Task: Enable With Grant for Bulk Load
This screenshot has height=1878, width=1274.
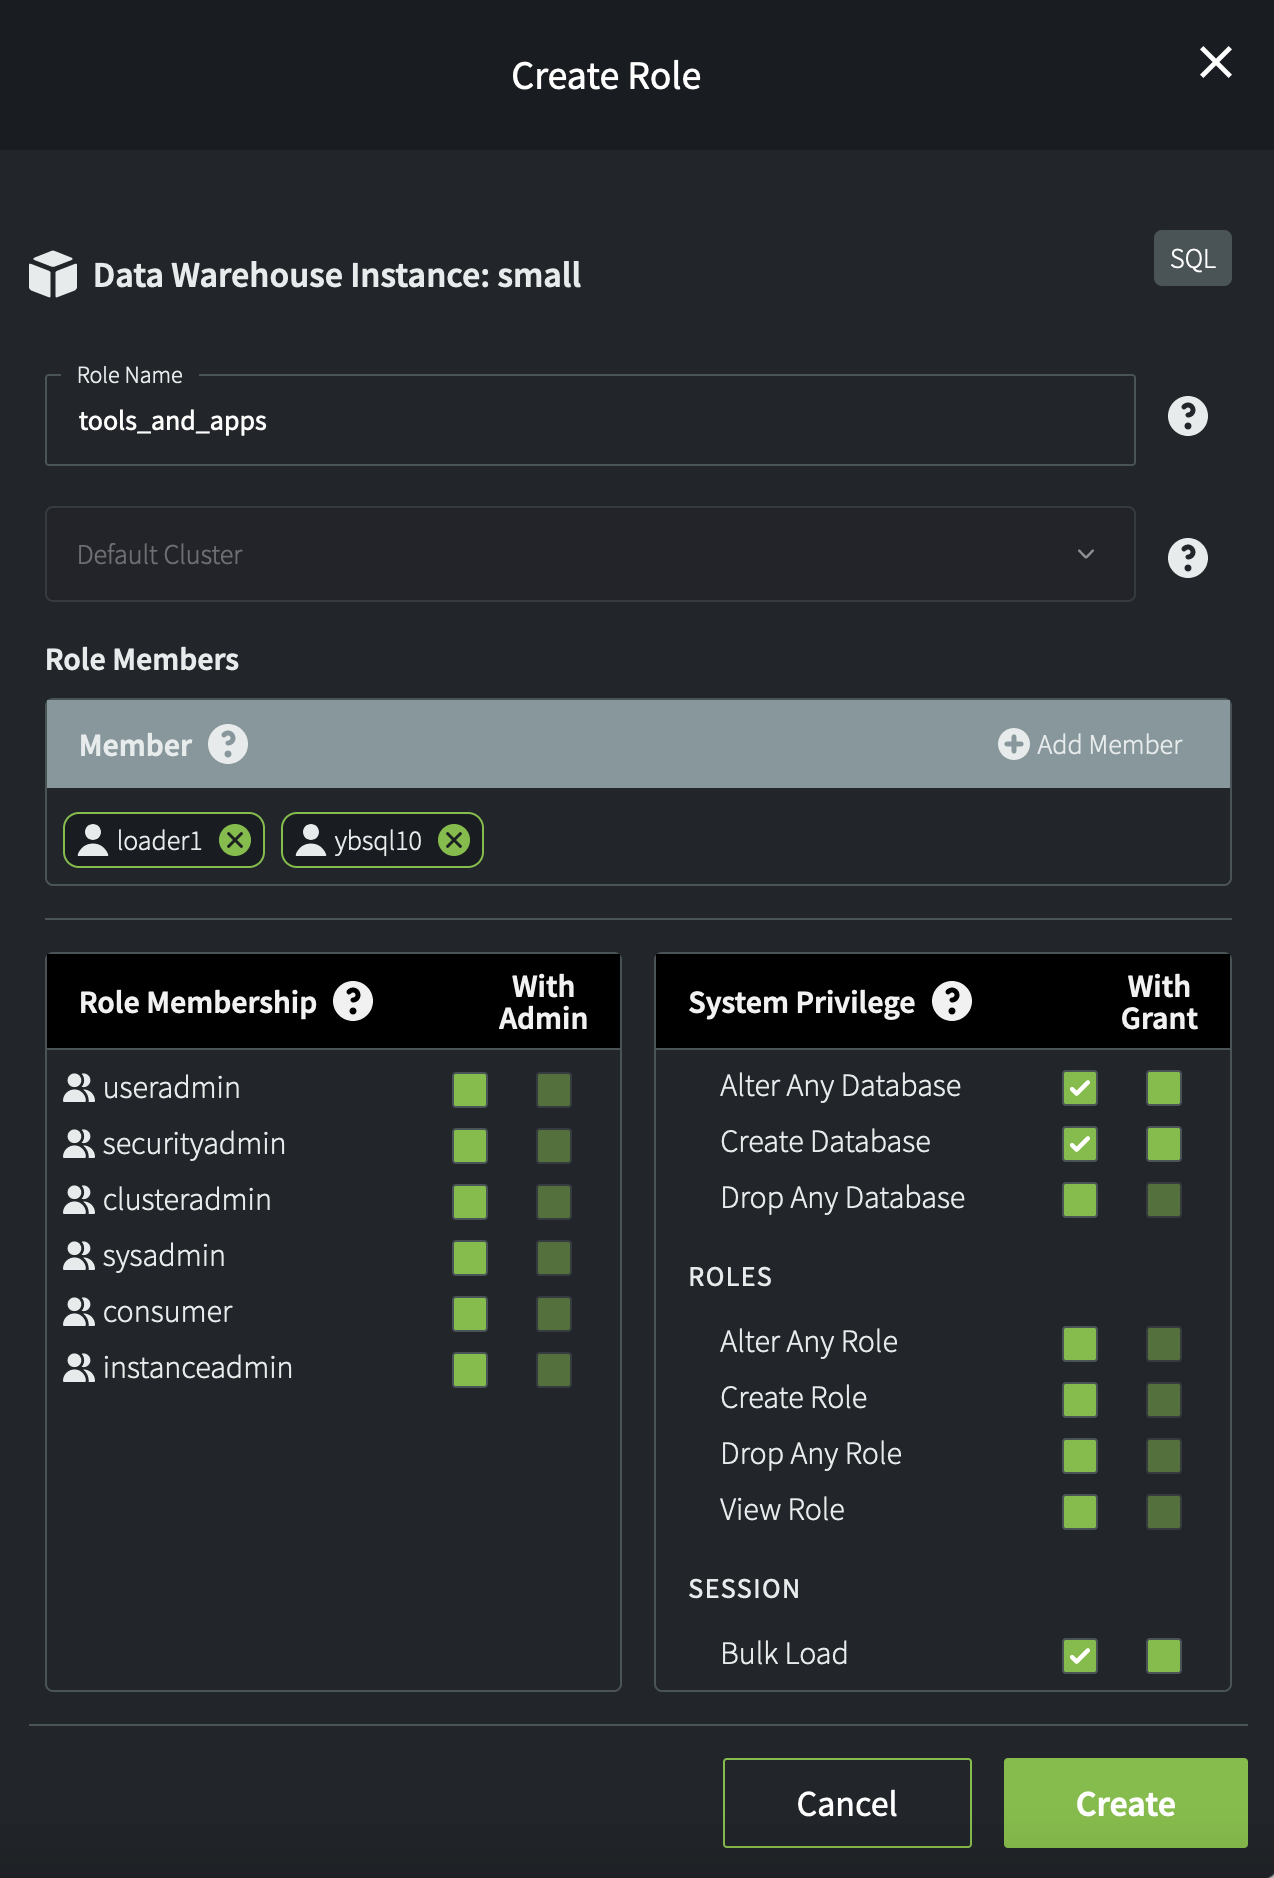Action: pos(1163,1656)
